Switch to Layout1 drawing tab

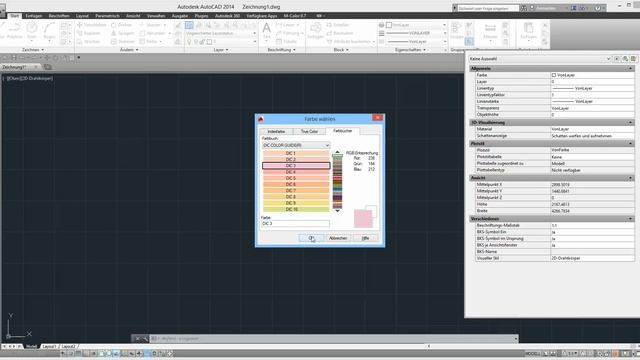(x=49, y=347)
